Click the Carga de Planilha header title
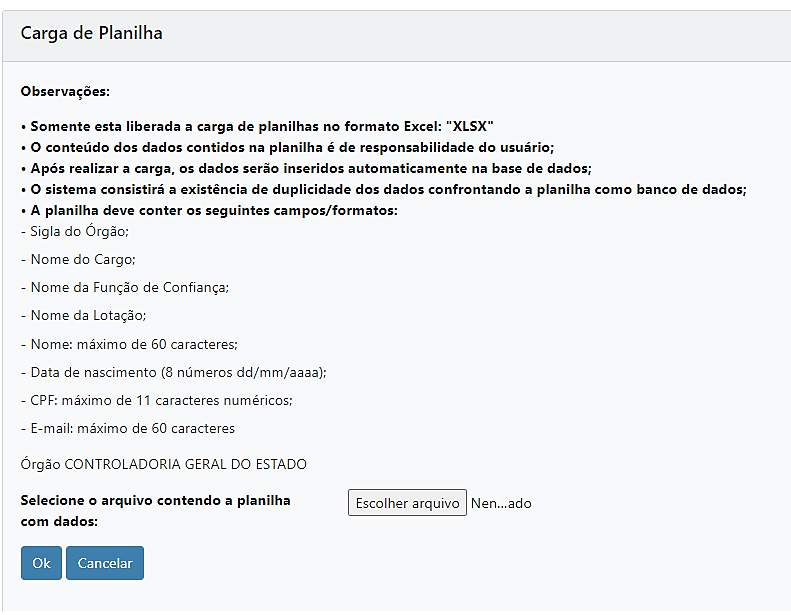This screenshot has height=615, width=791. click(x=92, y=33)
